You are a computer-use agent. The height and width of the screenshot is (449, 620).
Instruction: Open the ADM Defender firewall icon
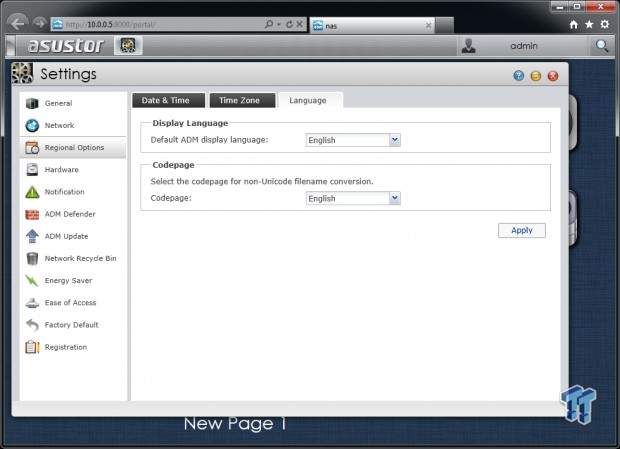point(32,214)
